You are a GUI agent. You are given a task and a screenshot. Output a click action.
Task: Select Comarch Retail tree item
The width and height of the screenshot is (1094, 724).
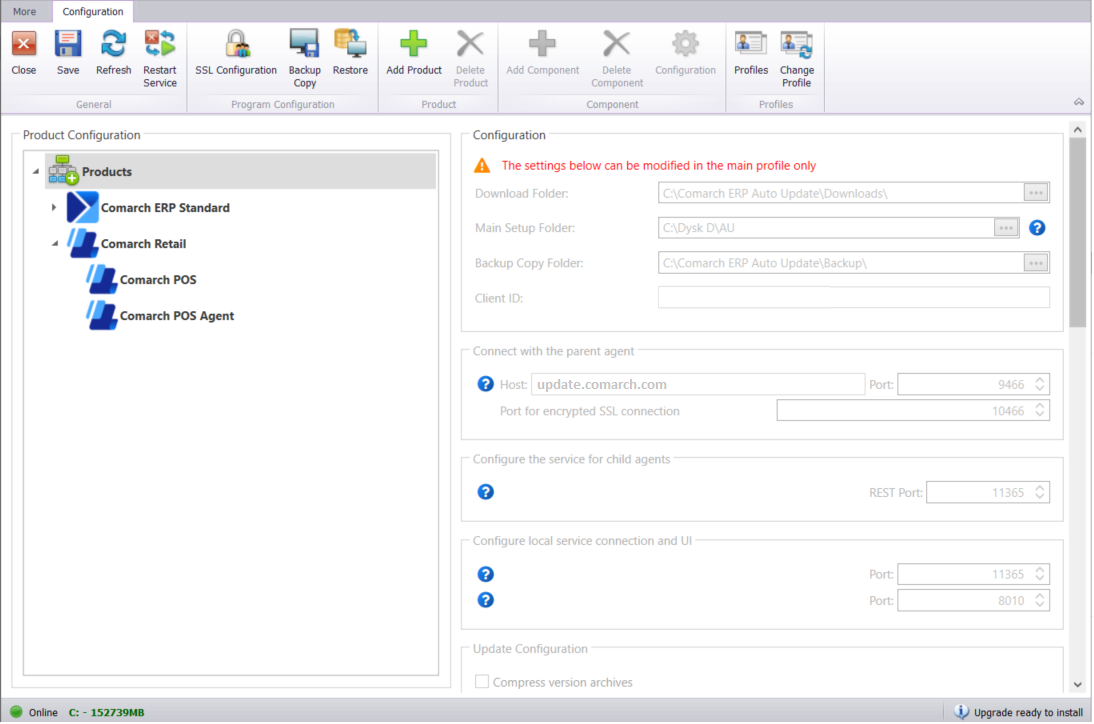pos(143,243)
